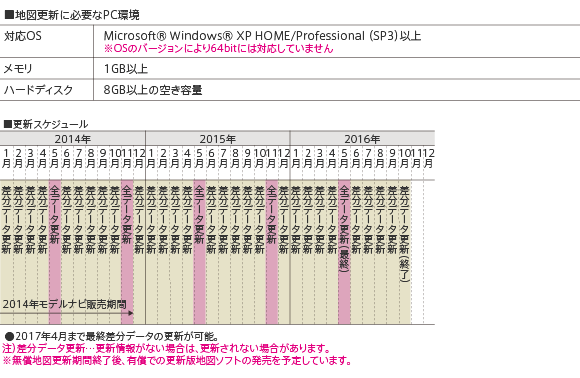This screenshot has width=580, height=378.
Task: Click the 更新スケジュール section heading
Action: coord(46,124)
